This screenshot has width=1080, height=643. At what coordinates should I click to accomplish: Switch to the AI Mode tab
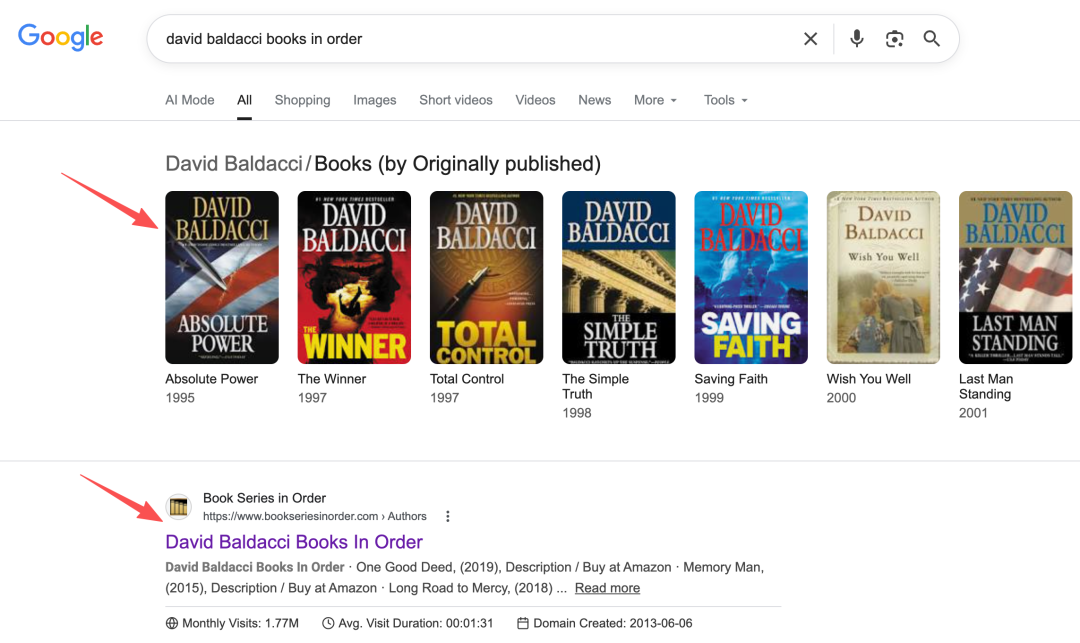[189, 100]
